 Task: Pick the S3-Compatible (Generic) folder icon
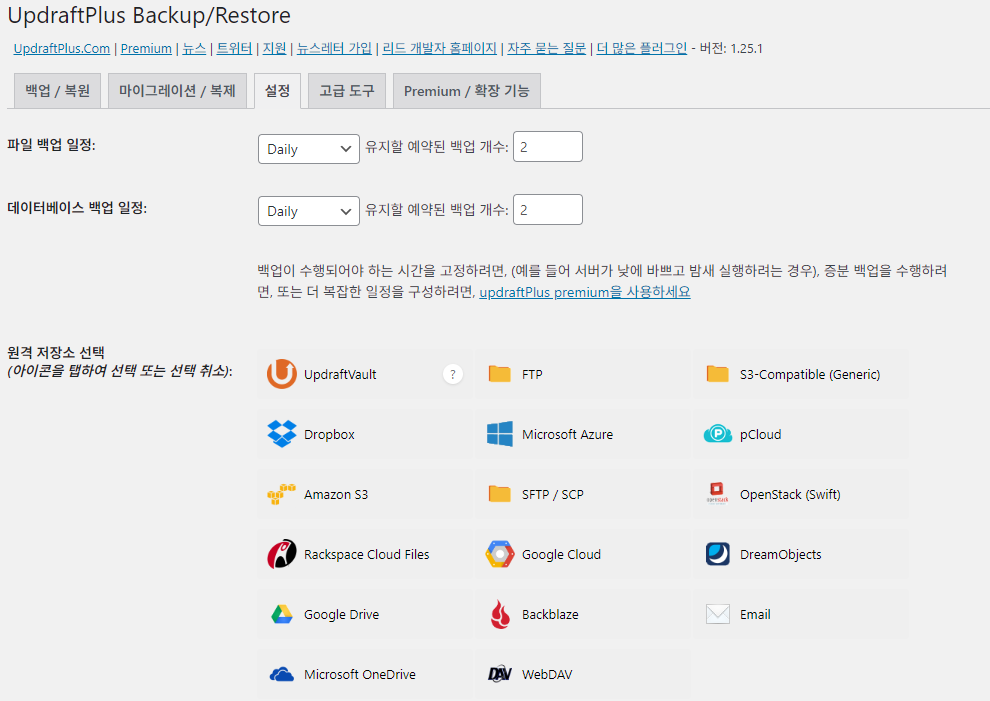(x=717, y=374)
